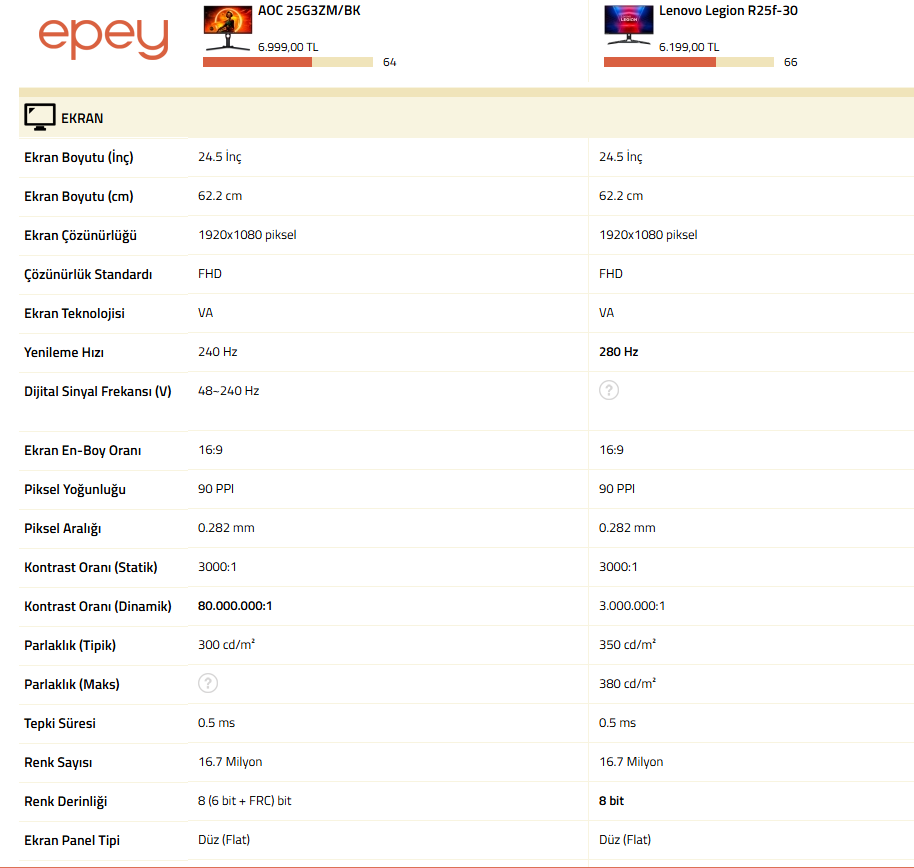Click the Piksel Aralığı label
Screen dimensions: 914x868
click(x=62, y=529)
